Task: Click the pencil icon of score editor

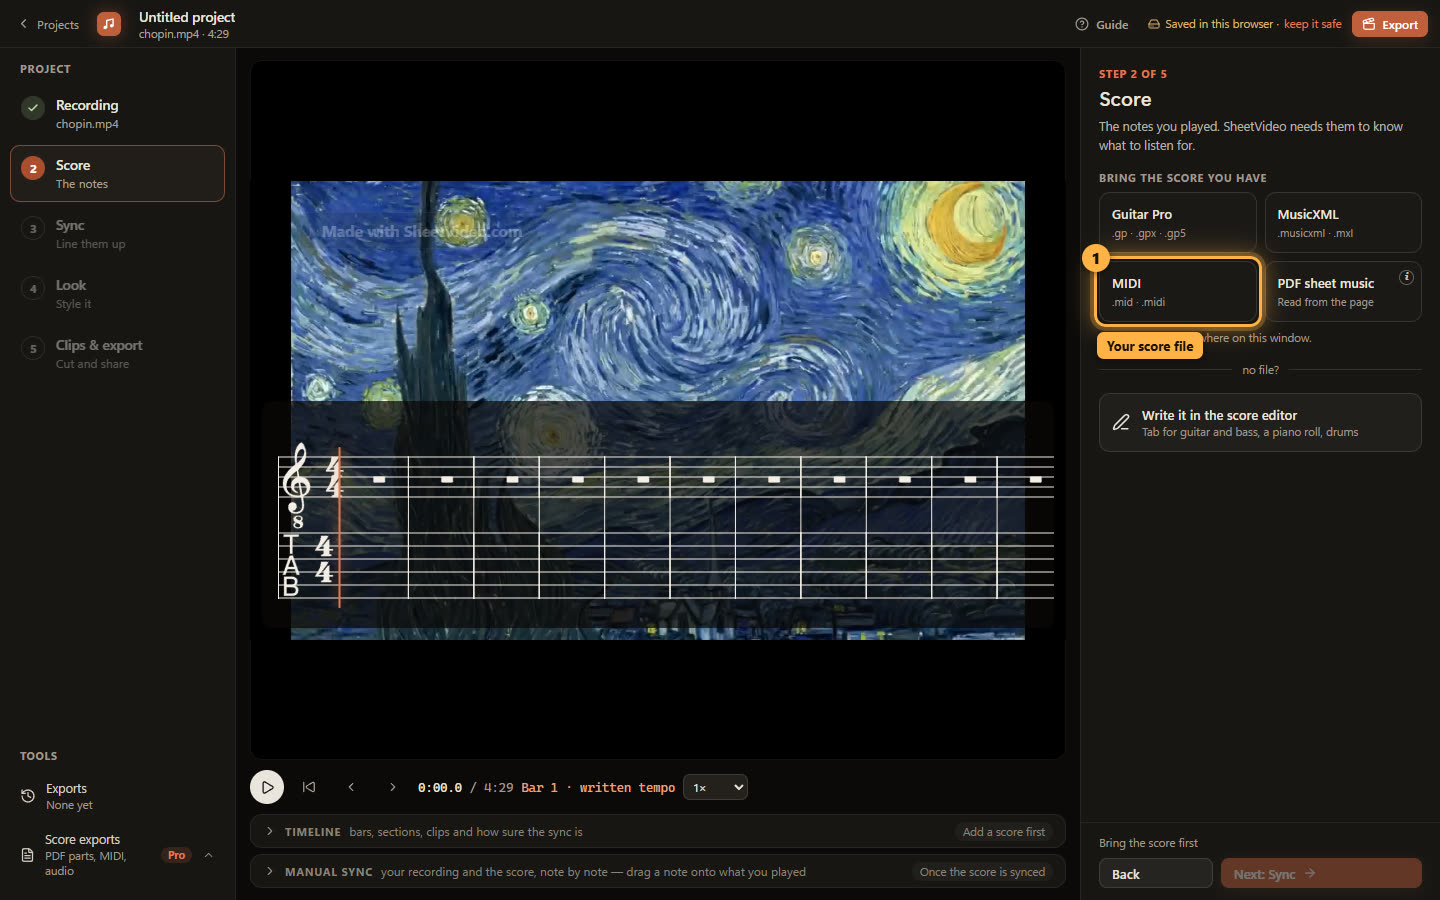Action: click(x=1121, y=423)
